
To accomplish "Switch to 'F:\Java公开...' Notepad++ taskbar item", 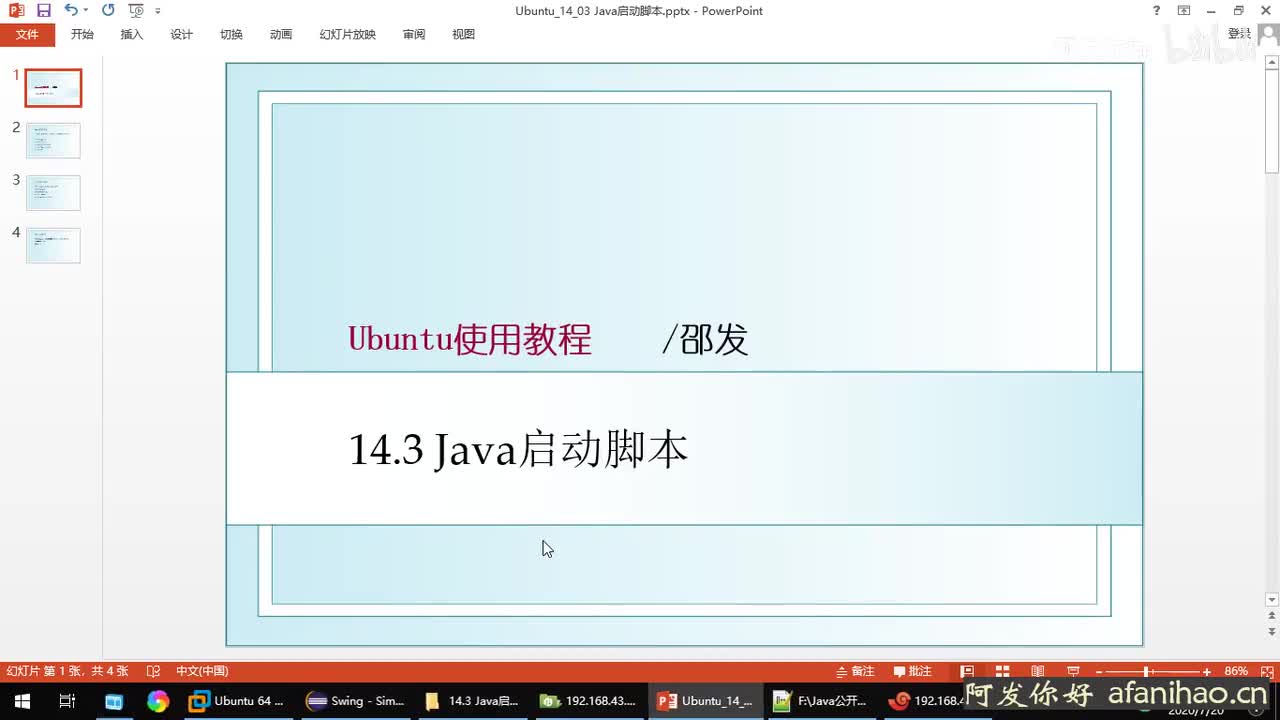I will click(x=822, y=701).
